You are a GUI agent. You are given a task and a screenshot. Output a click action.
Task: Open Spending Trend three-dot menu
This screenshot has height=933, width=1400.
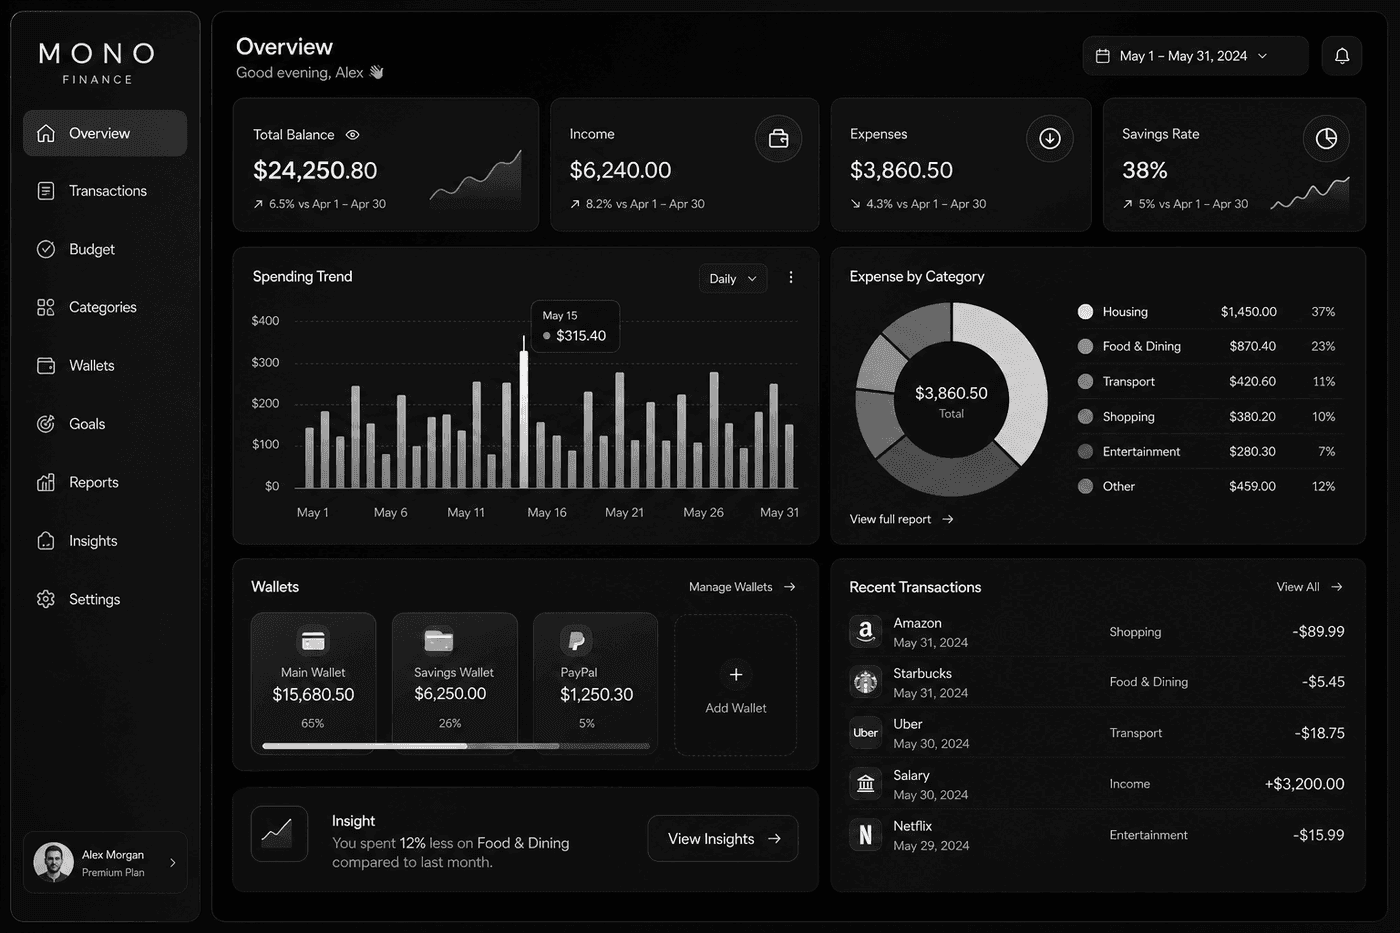click(x=791, y=278)
